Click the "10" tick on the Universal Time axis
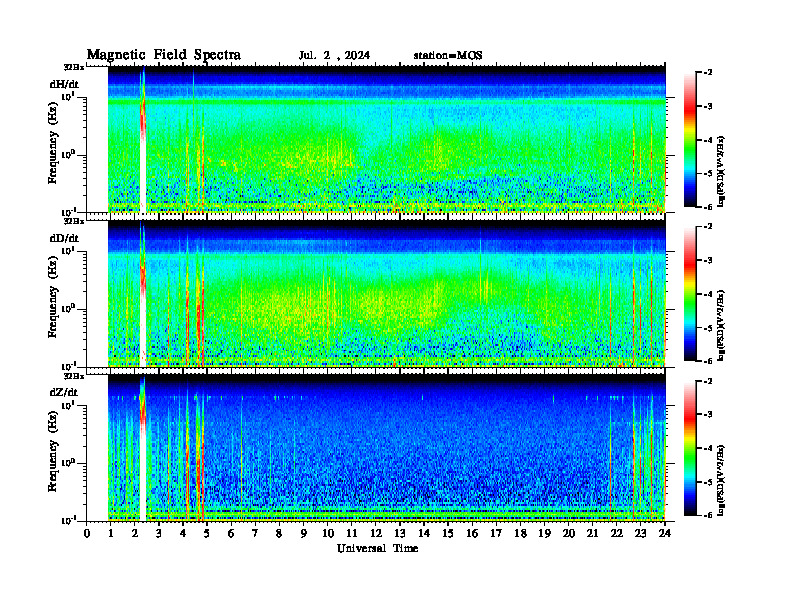 click(328, 534)
